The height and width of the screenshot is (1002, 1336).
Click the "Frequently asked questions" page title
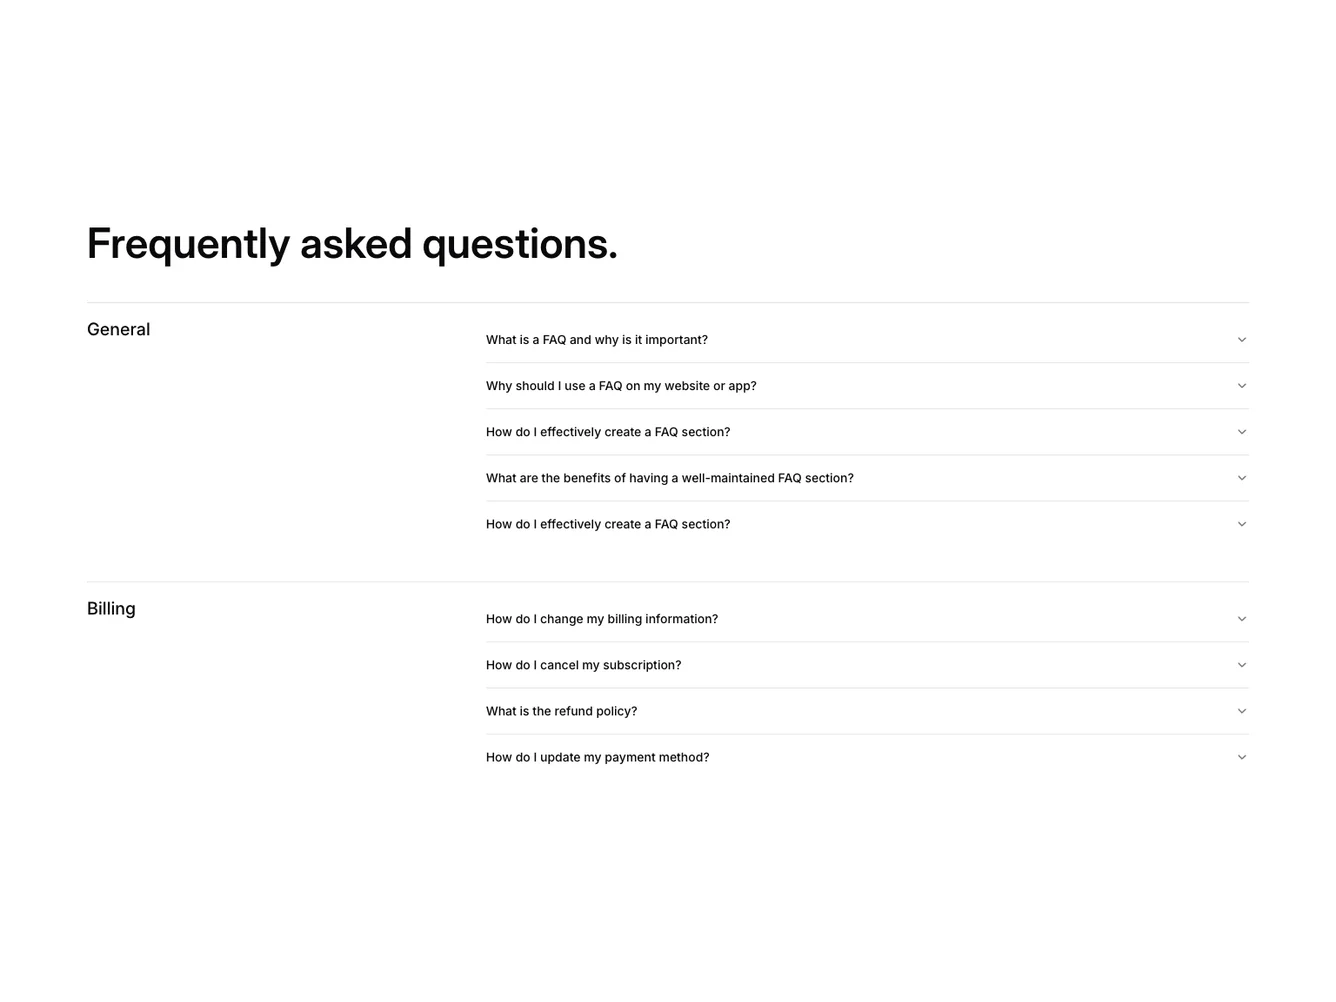352,243
